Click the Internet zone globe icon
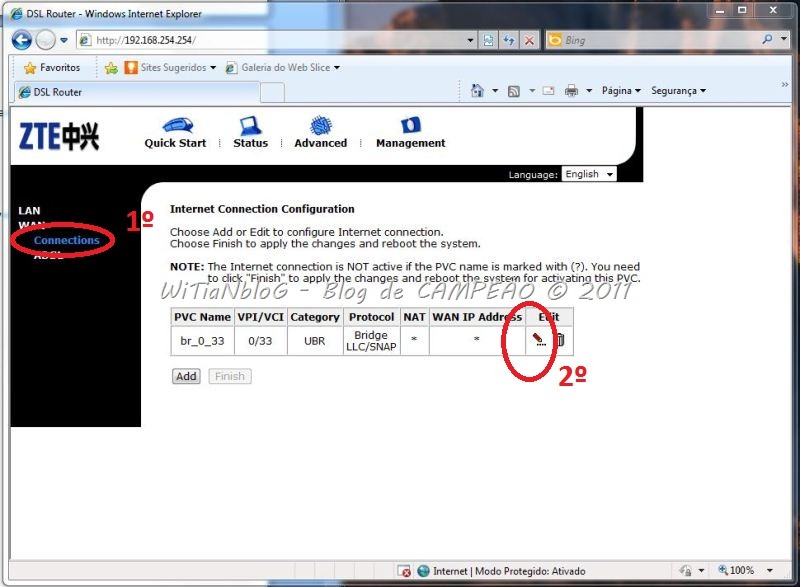 (423, 571)
